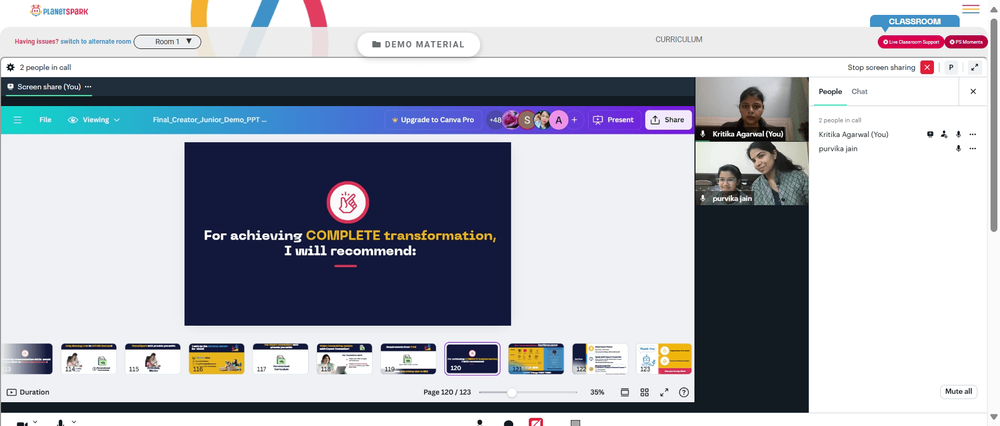Click switch to alternate room link

(96, 41)
